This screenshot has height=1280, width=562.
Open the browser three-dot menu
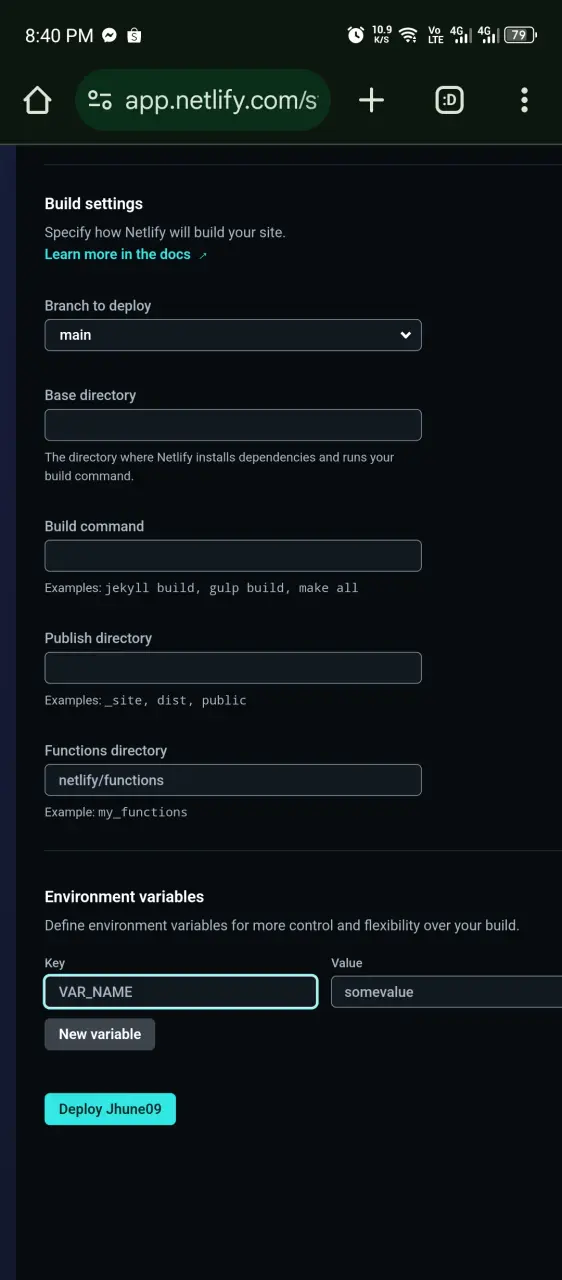pyautogui.click(x=524, y=100)
